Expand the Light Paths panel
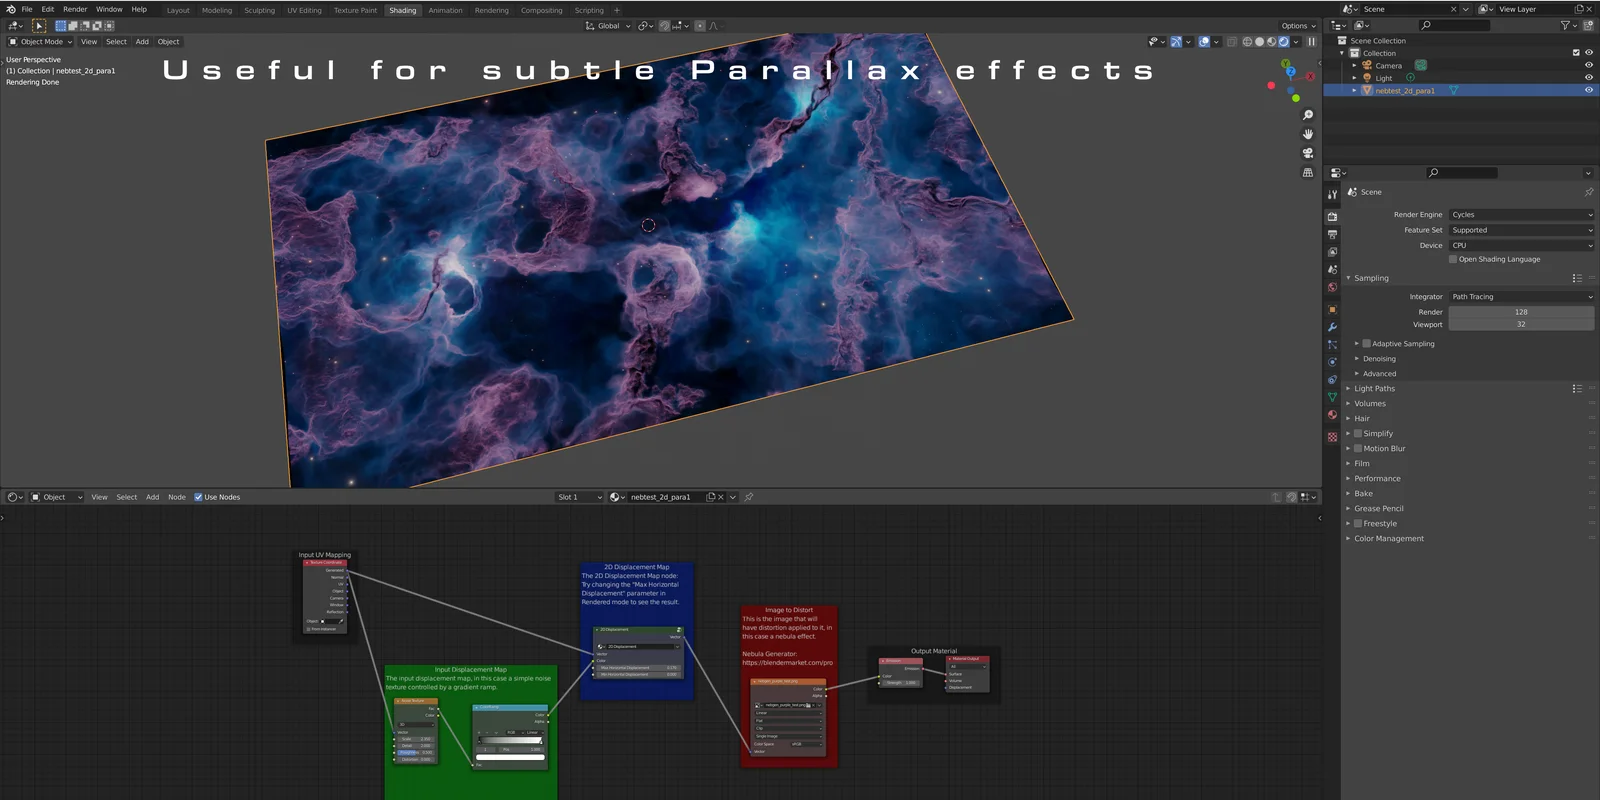 point(1374,389)
